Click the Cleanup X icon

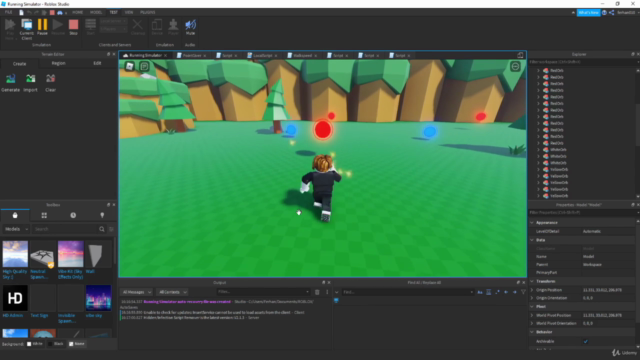[x=138, y=27]
